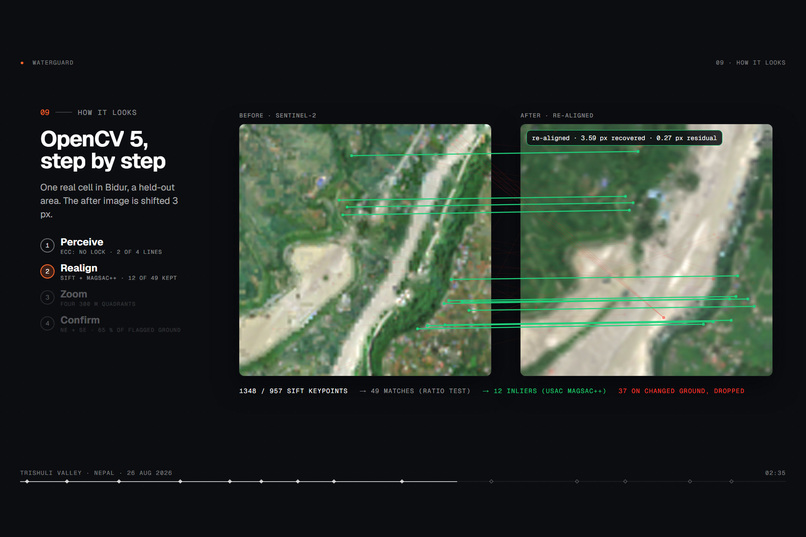Click 'SIFT + MAGSAC++ · 12 OF 49 KEPT'
This screenshot has height=537, width=806.
pos(119,278)
